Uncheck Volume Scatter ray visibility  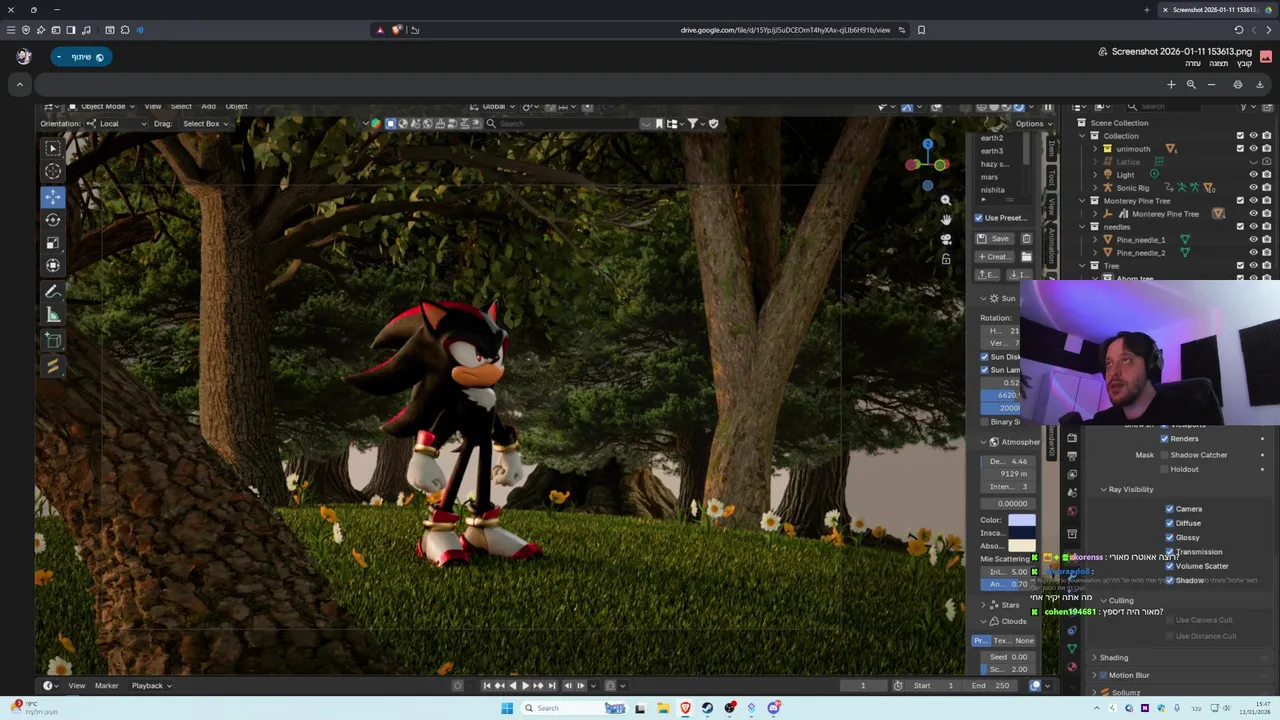[x=1169, y=566]
